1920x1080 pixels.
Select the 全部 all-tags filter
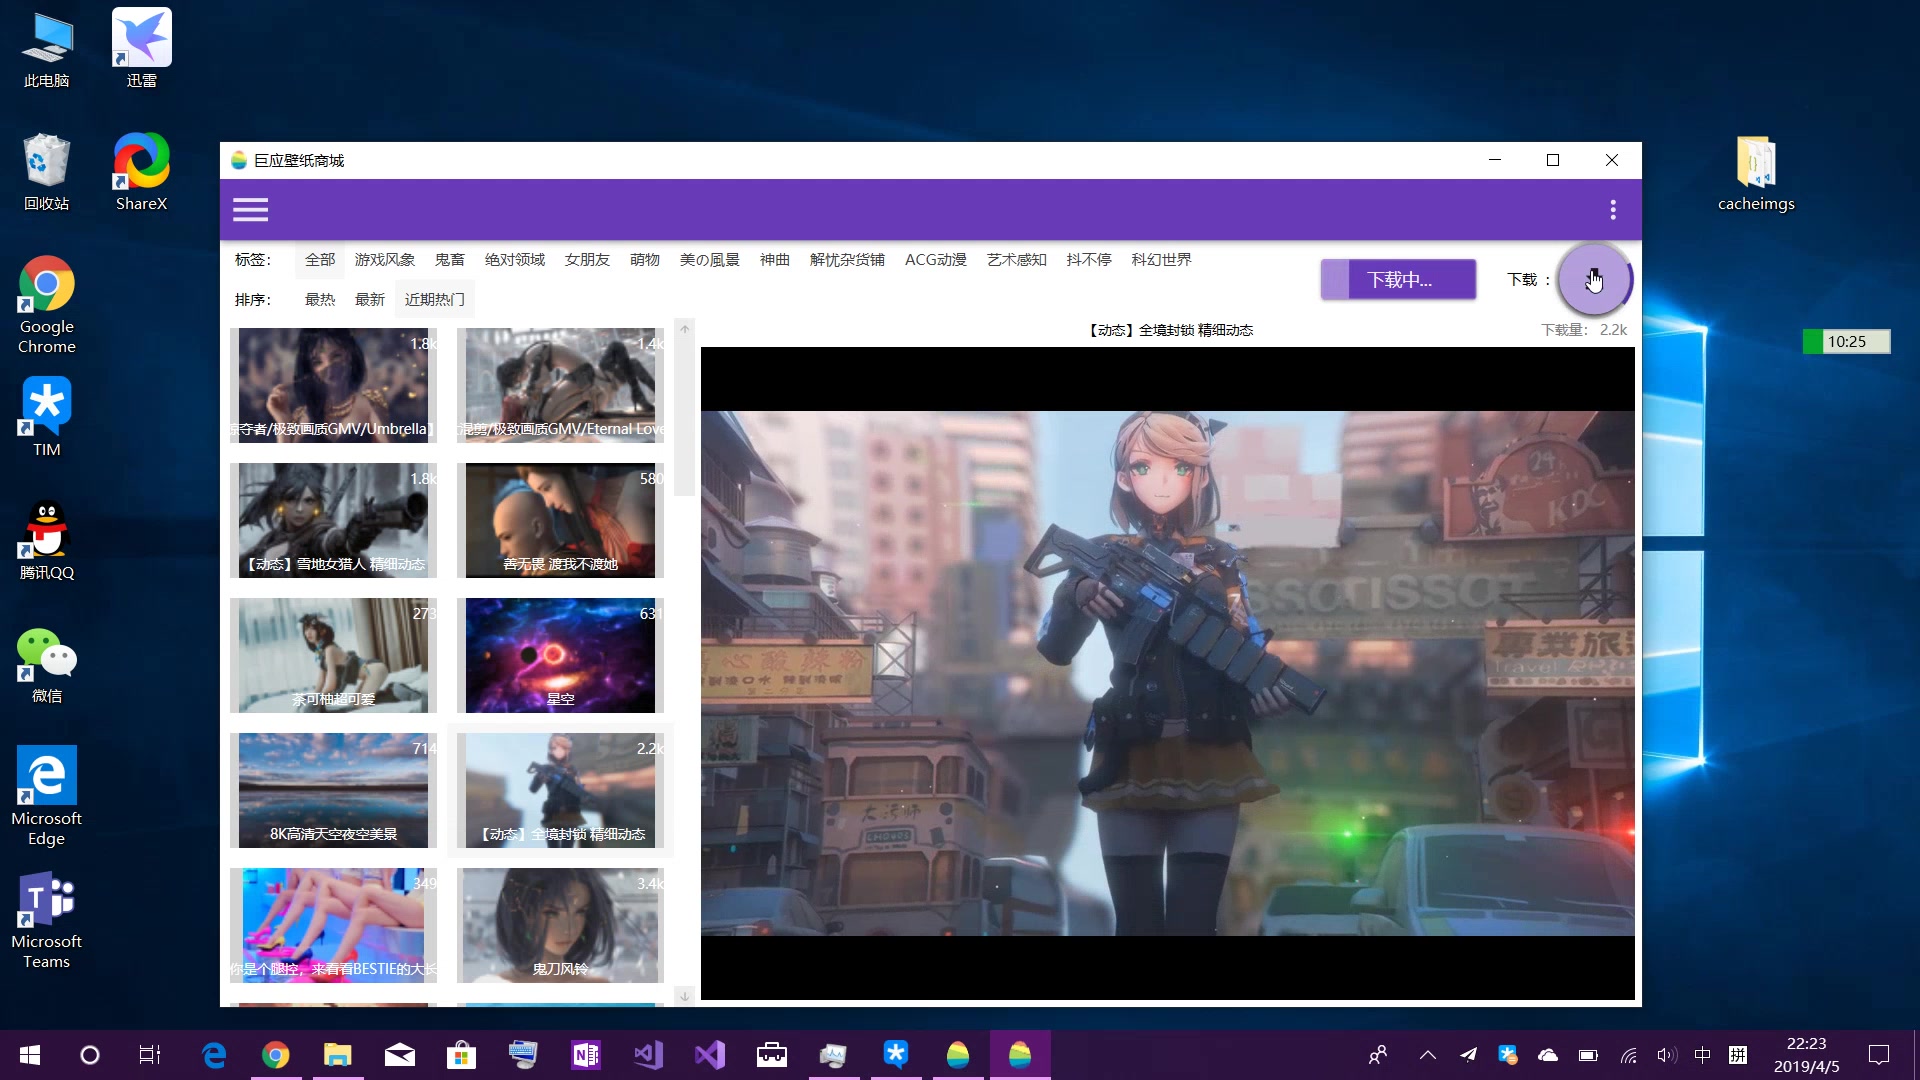point(319,258)
